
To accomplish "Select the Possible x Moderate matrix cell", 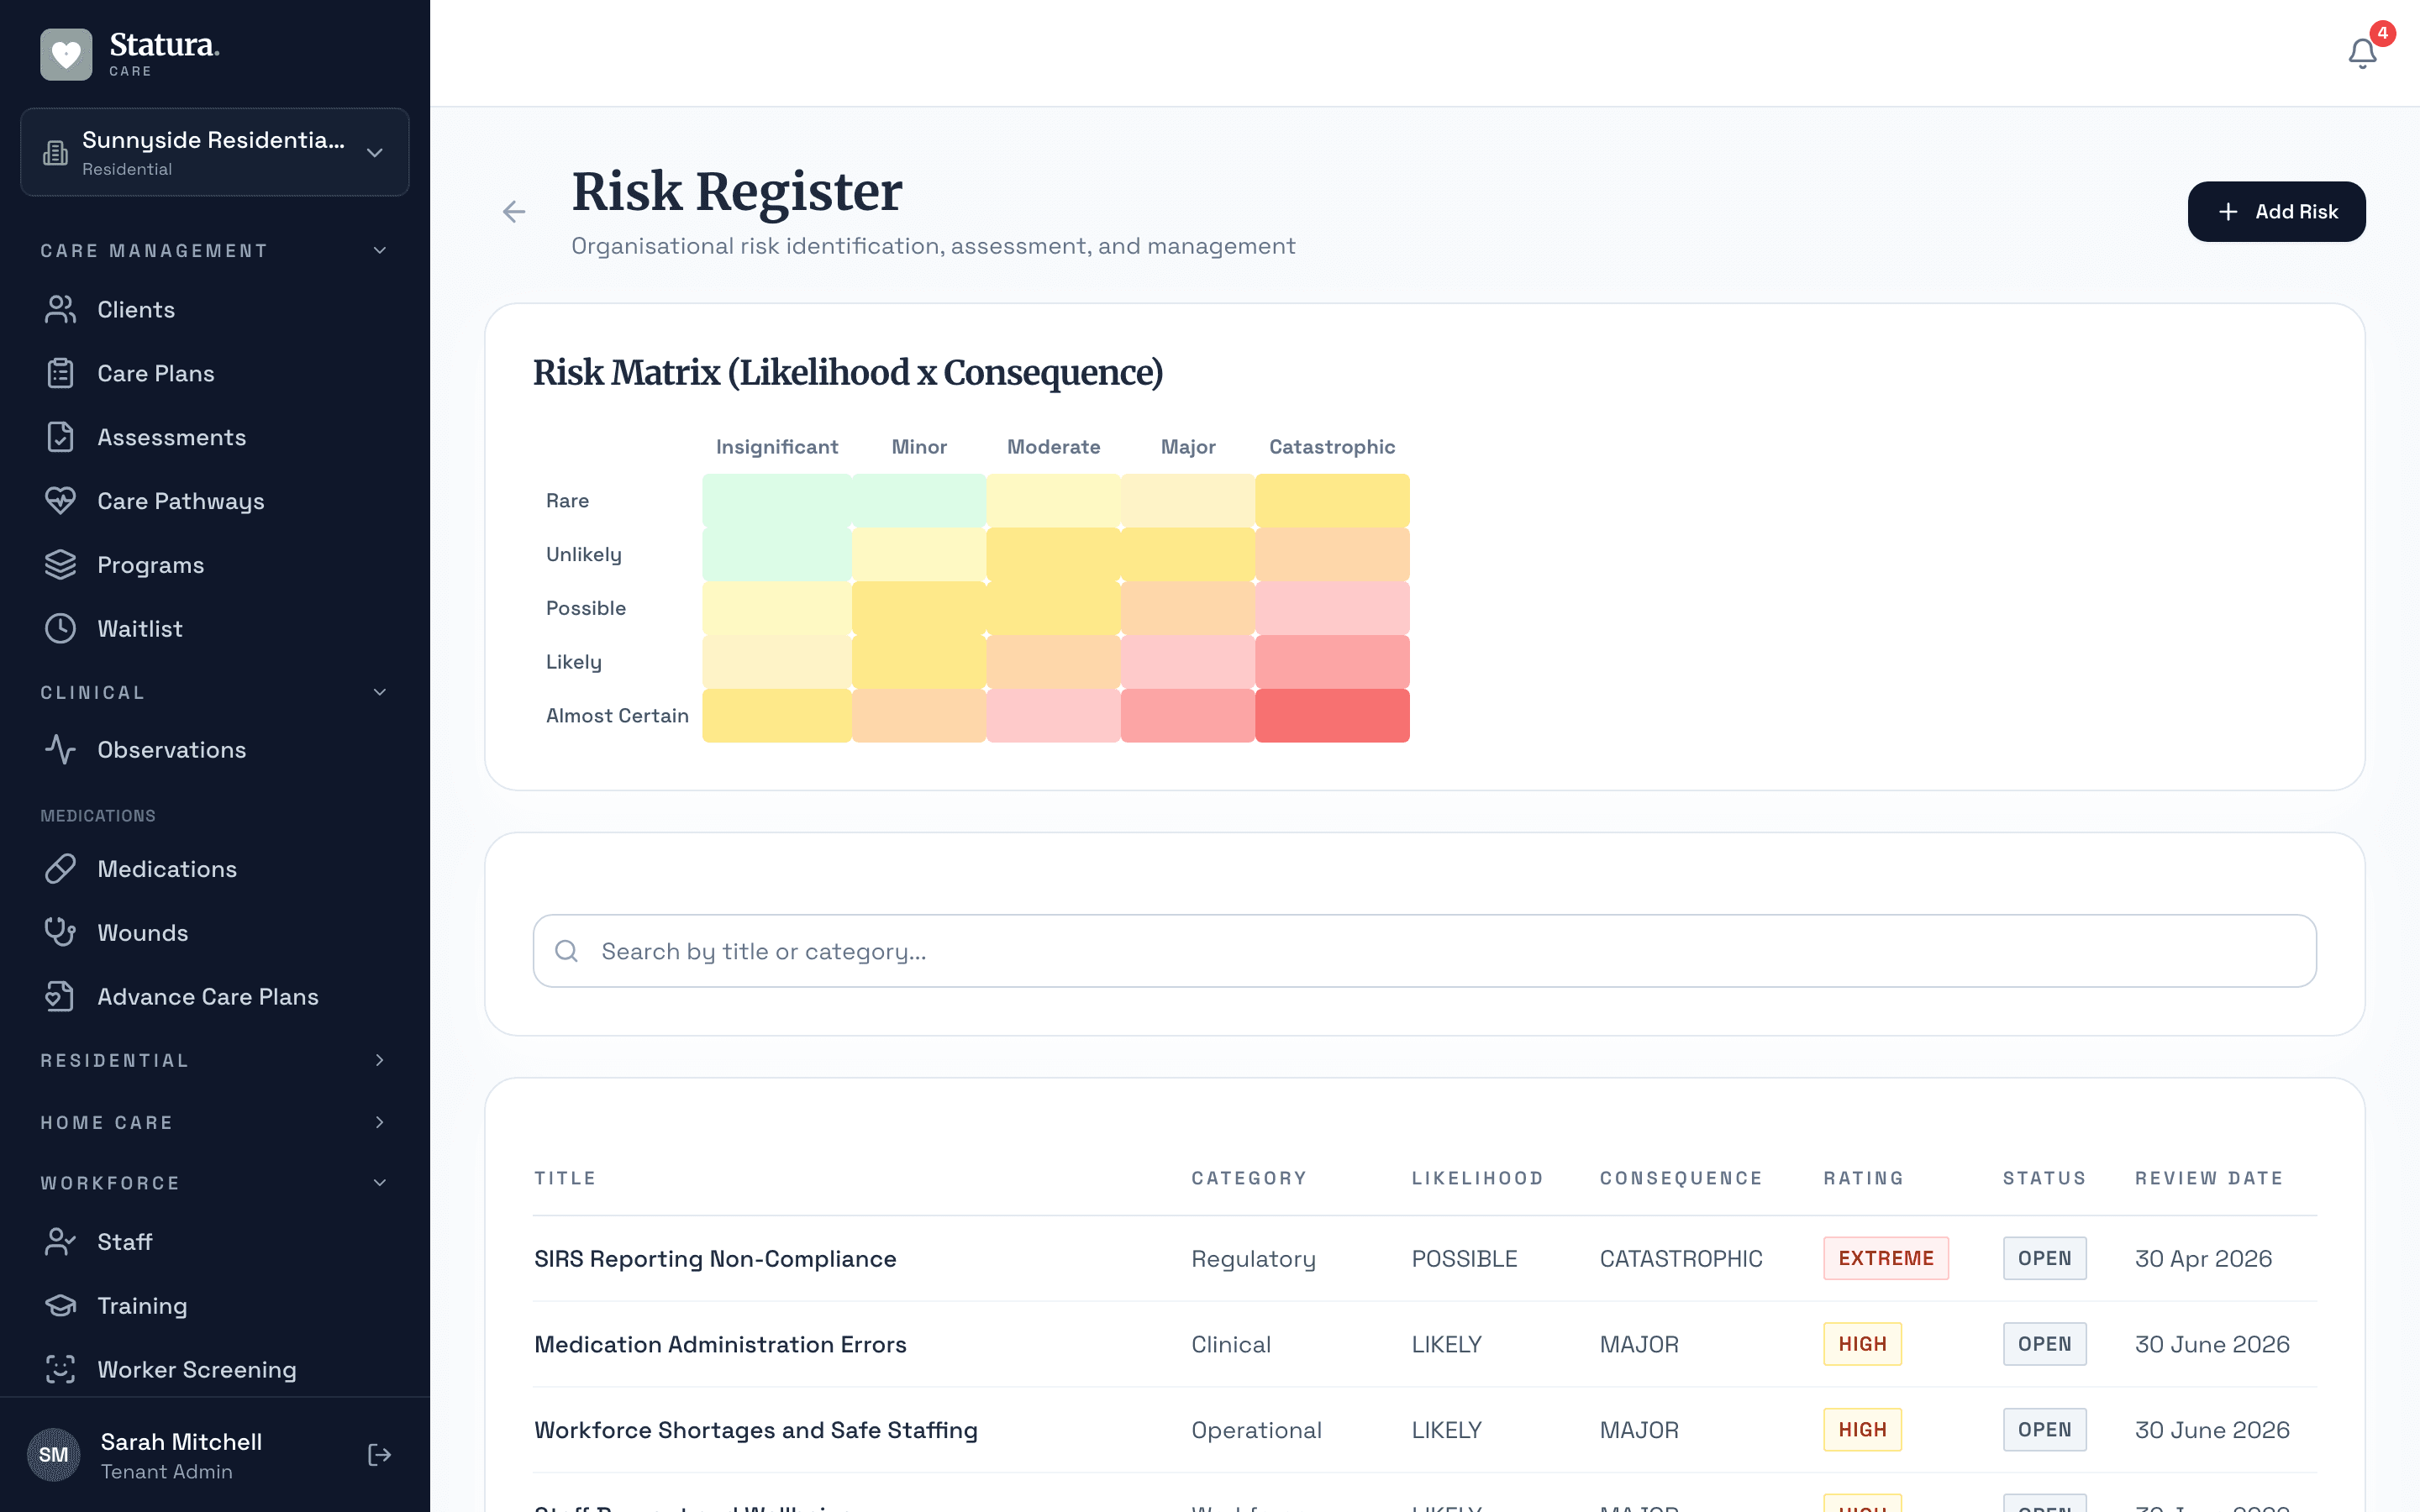I will coord(1053,608).
